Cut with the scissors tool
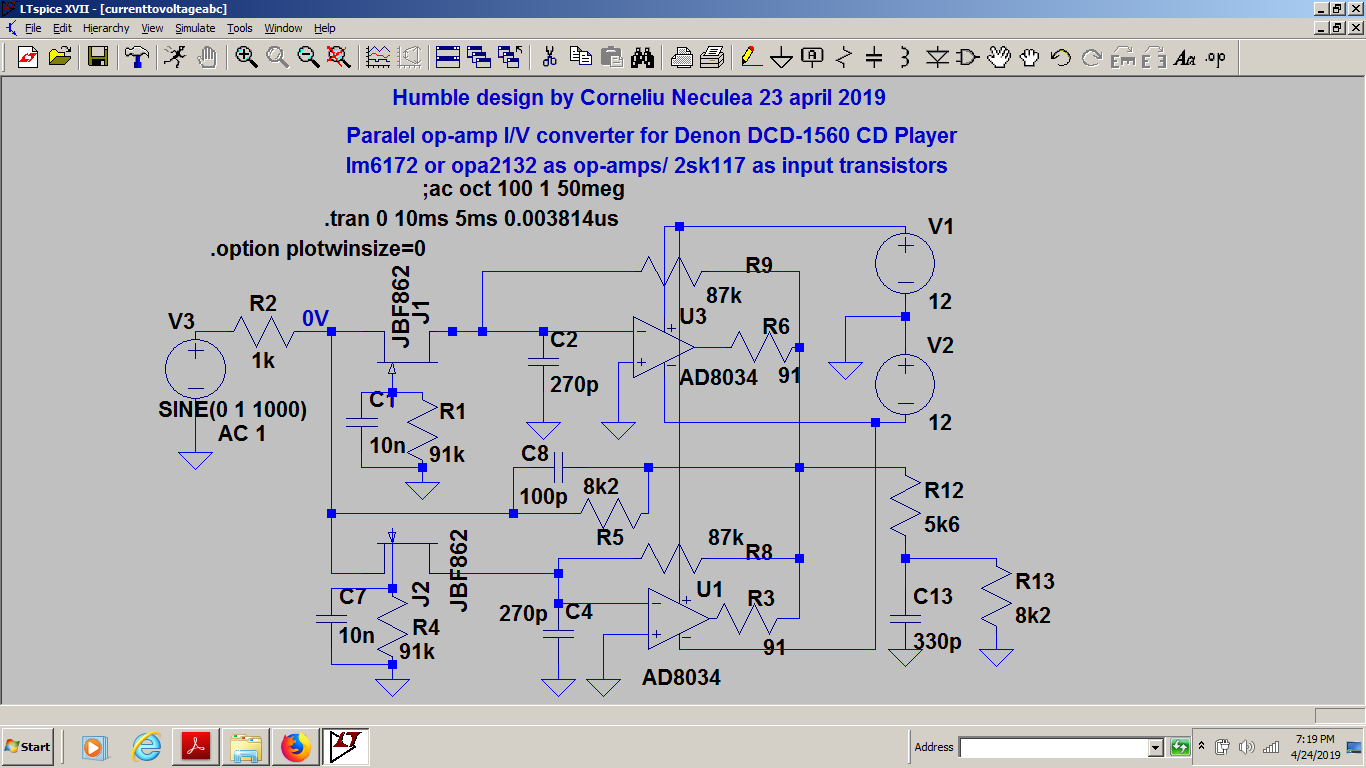1366x768 pixels. point(549,57)
